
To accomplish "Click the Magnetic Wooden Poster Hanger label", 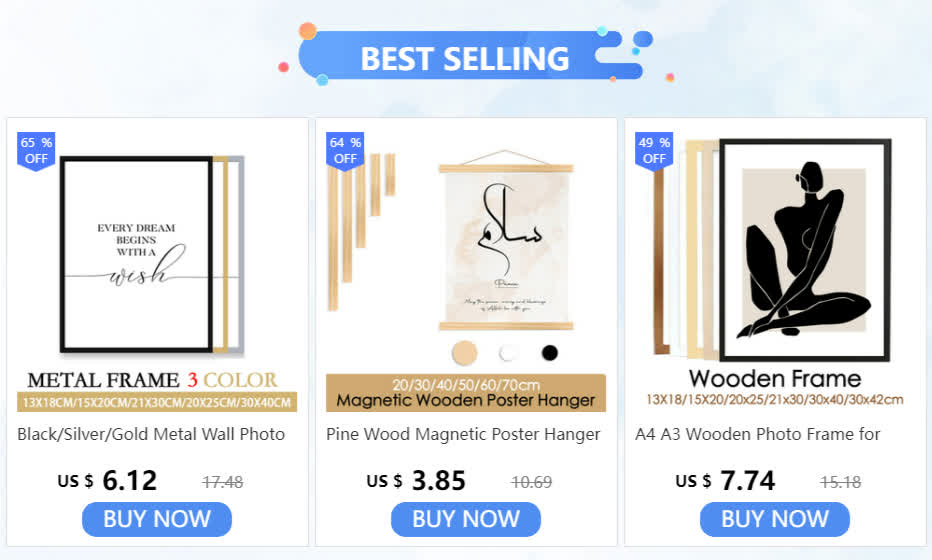I will pyautogui.click(x=466, y=400).
